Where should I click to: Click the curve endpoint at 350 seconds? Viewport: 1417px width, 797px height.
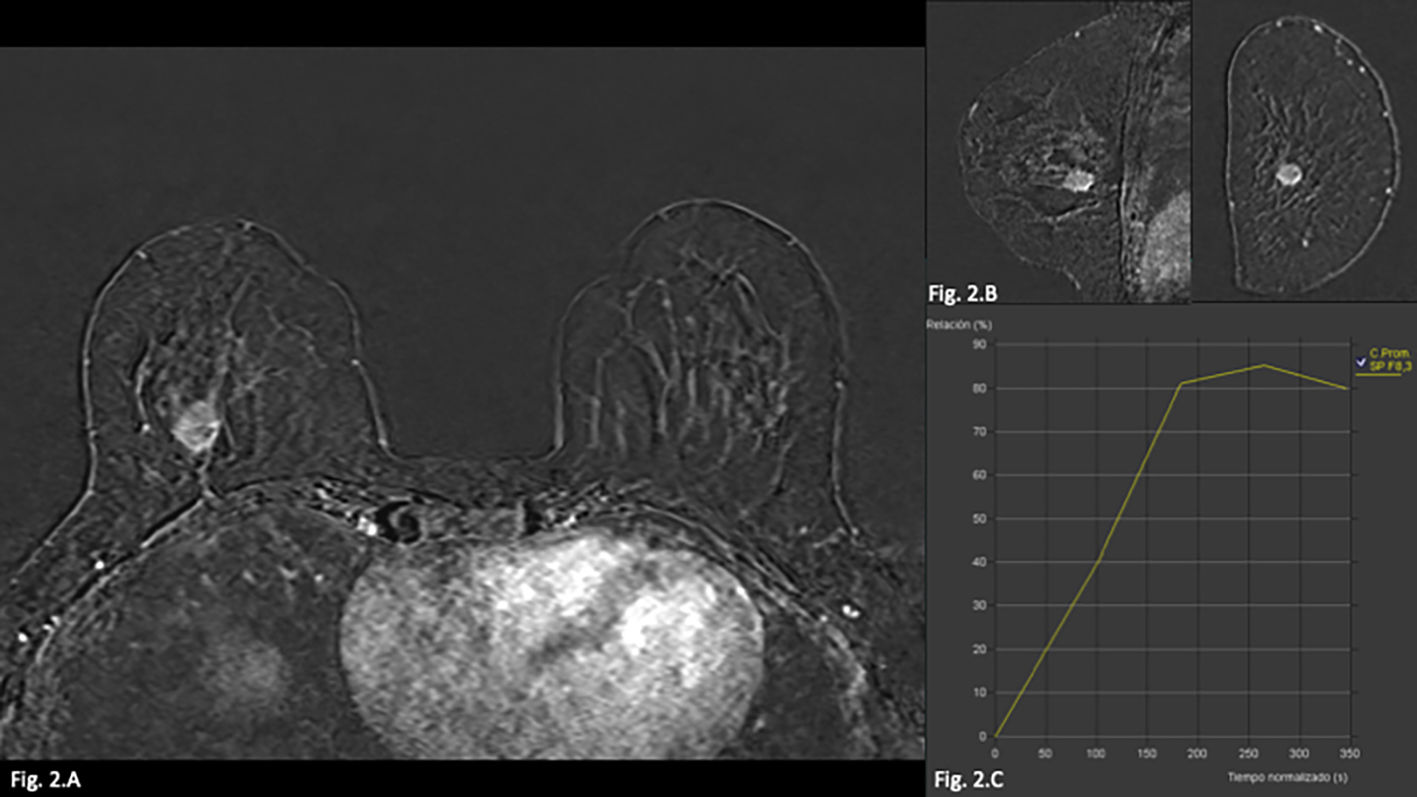click(1349, 388)
